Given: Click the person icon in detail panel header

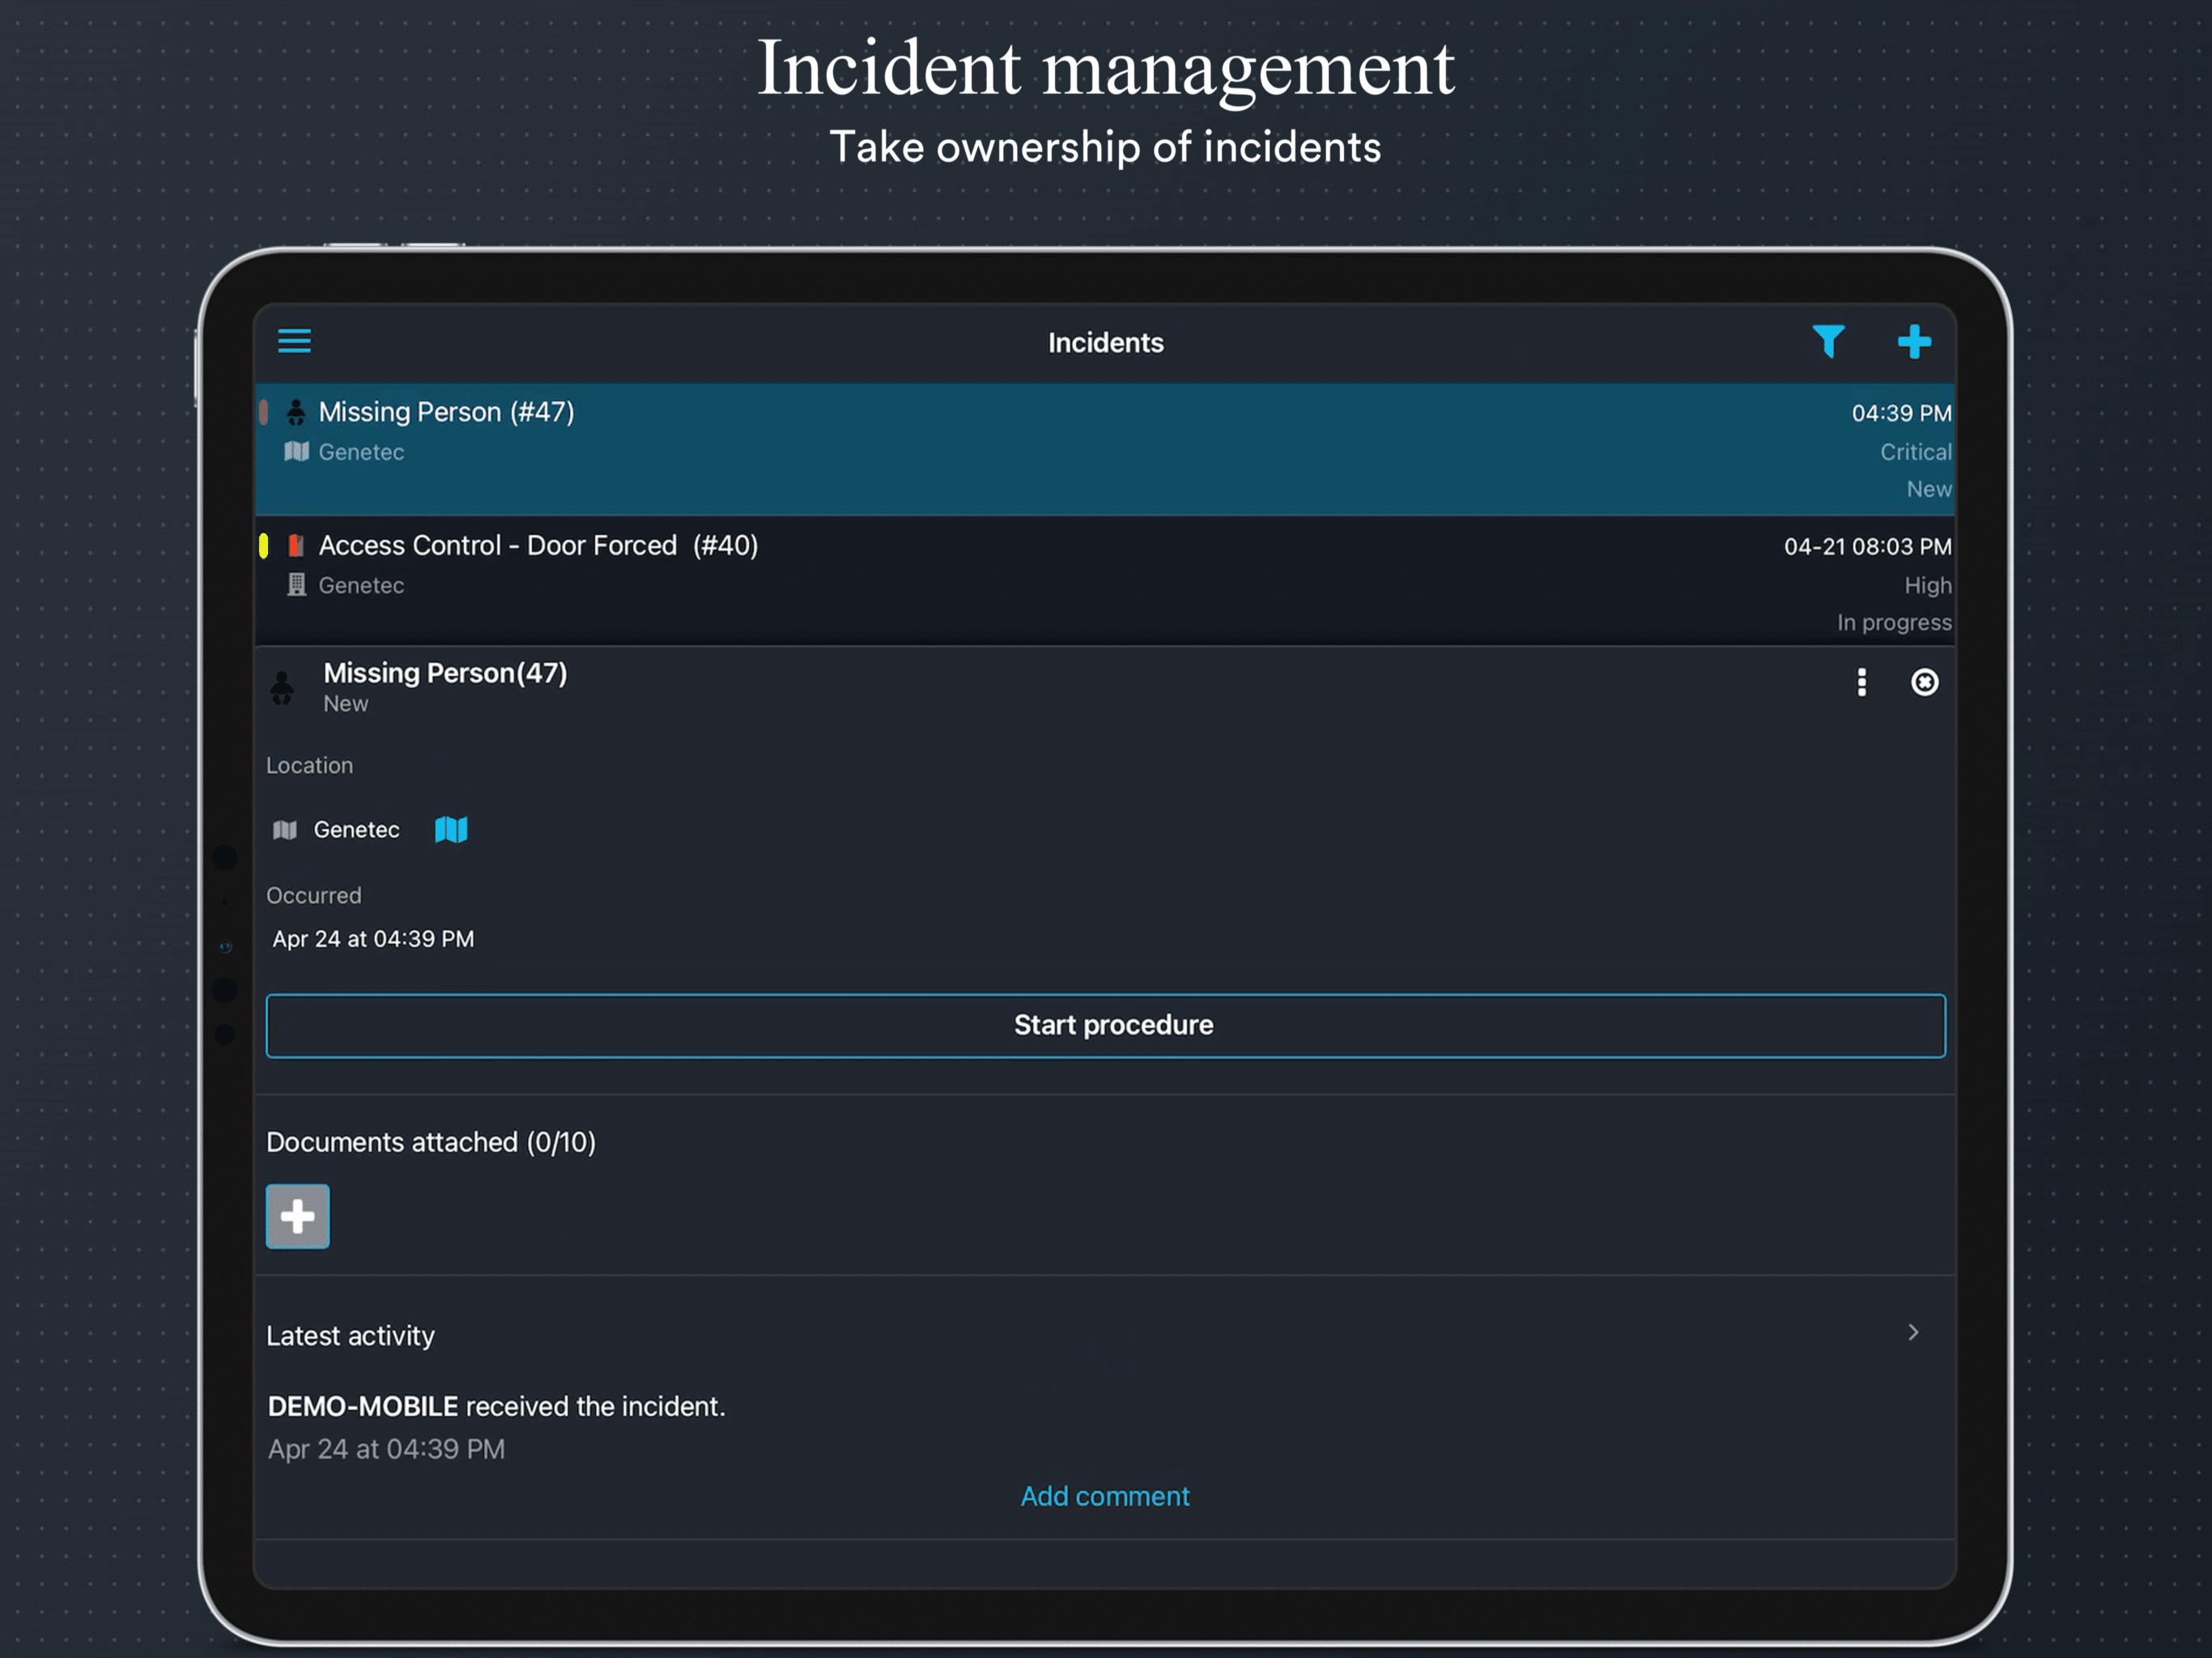Looking at the screenshot, I should (282, 688).
